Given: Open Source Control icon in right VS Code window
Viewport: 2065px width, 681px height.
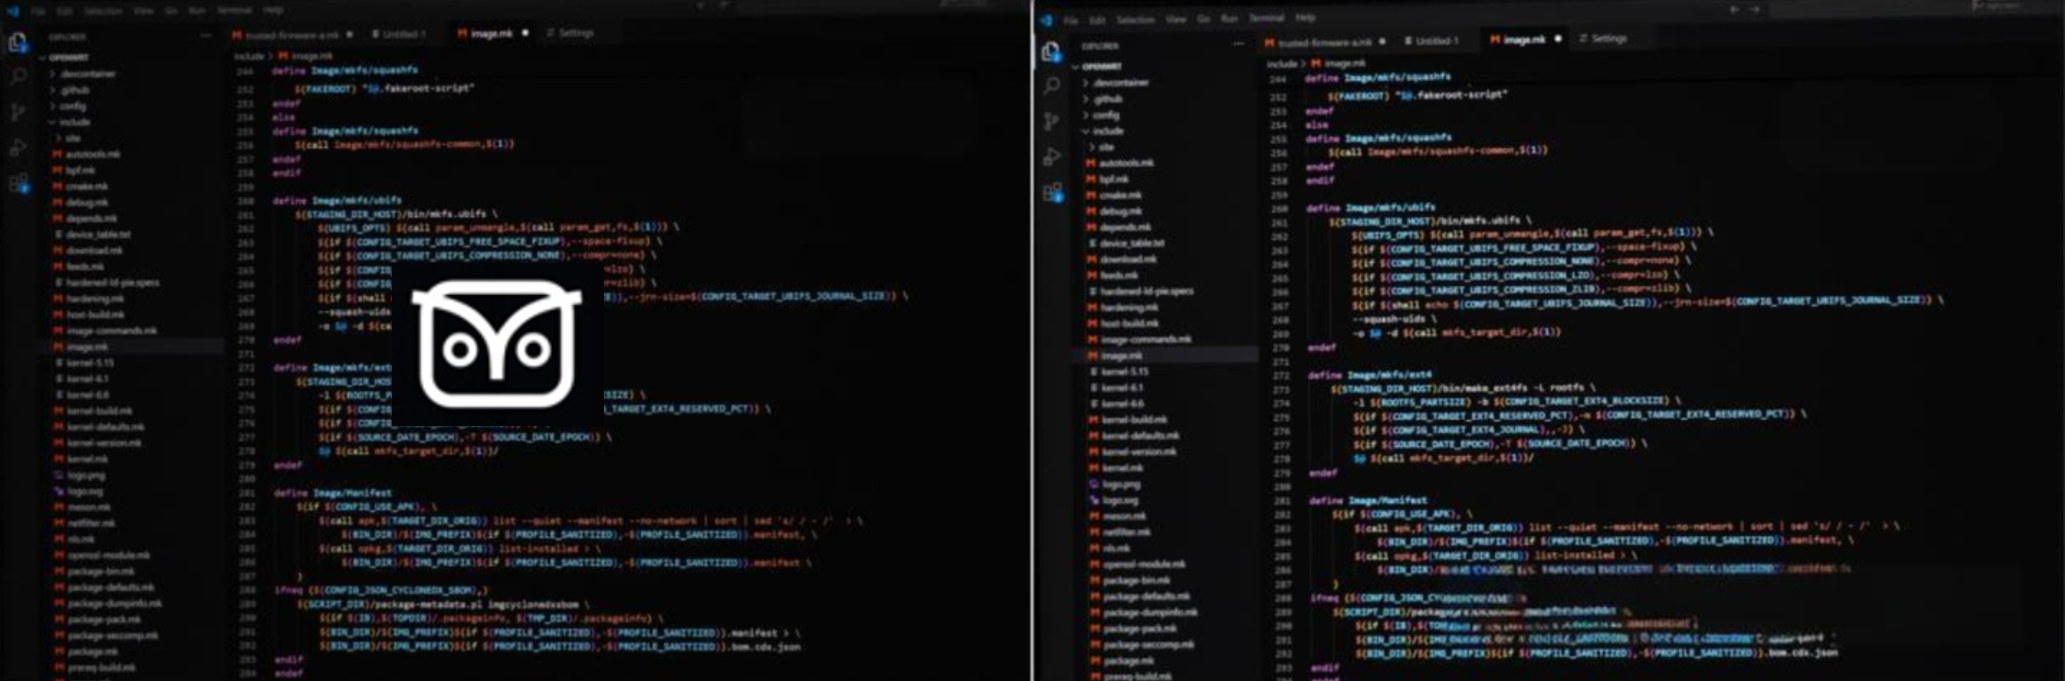Looking at the screenshot, I should point(1051,122).
